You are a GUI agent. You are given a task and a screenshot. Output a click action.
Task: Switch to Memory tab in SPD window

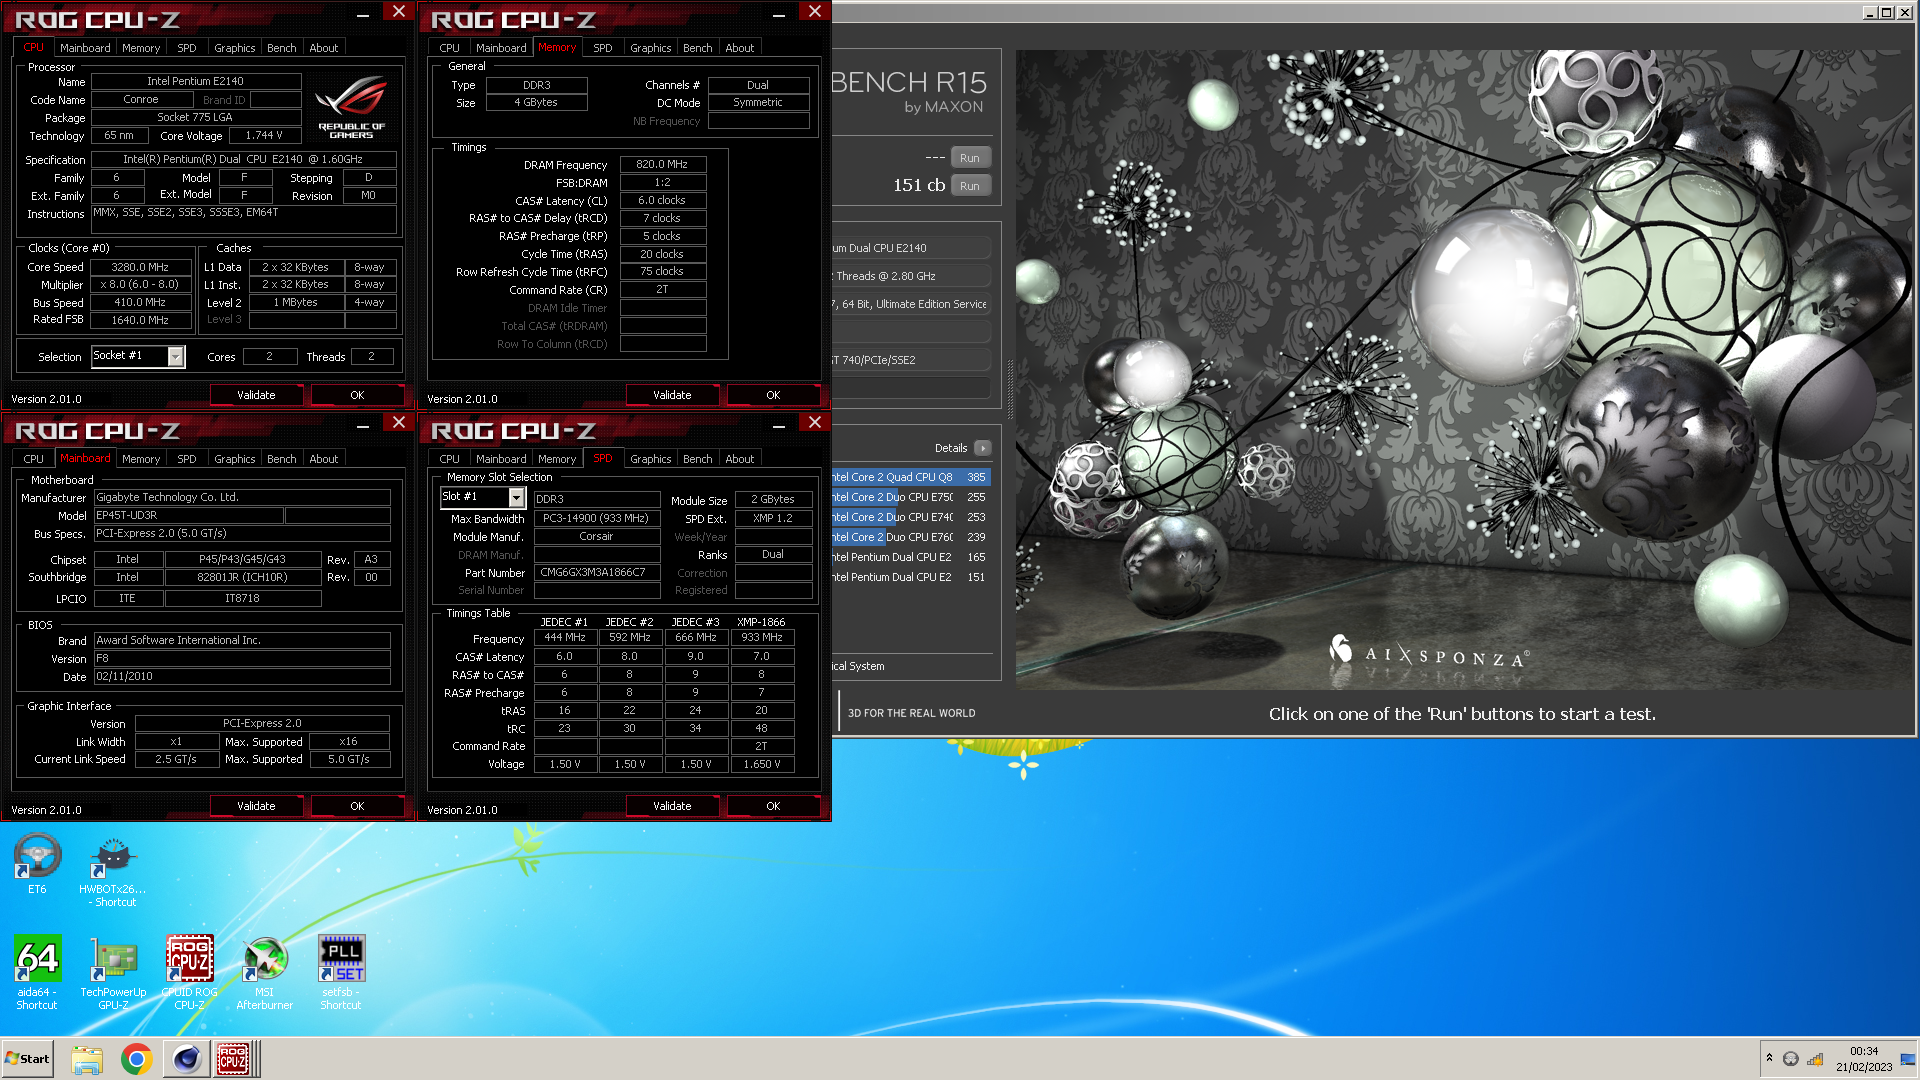557,459
